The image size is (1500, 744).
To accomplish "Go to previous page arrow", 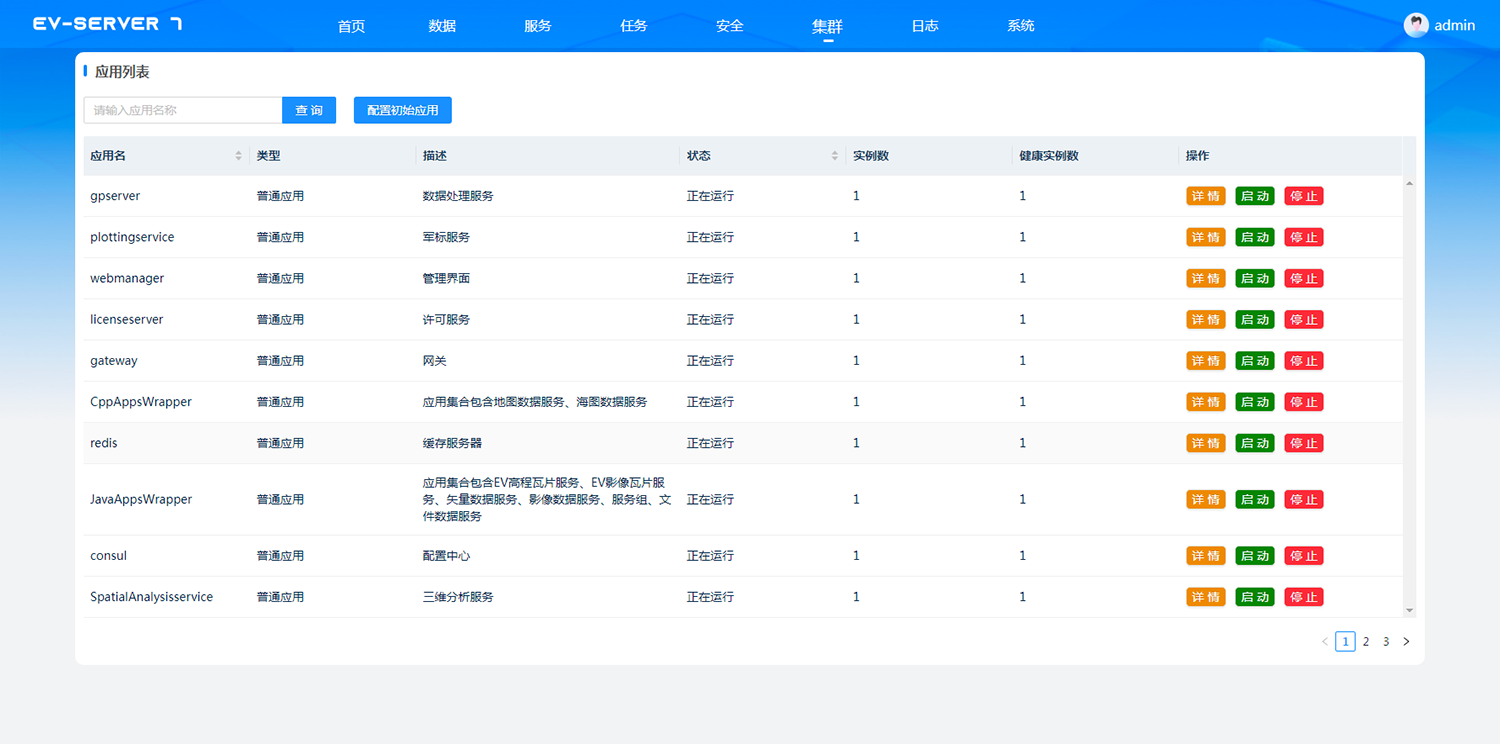I will pos(1325,642).
